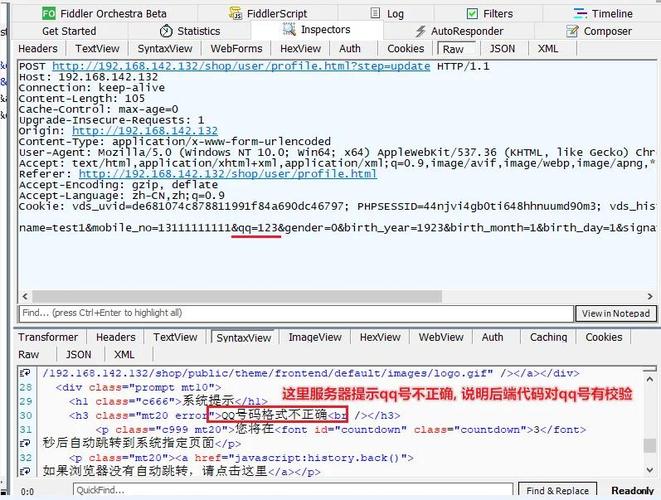Click up arrow of response vertical scrollbar
The height and width of the screenshot is (500, 661).
click(650, 379)
